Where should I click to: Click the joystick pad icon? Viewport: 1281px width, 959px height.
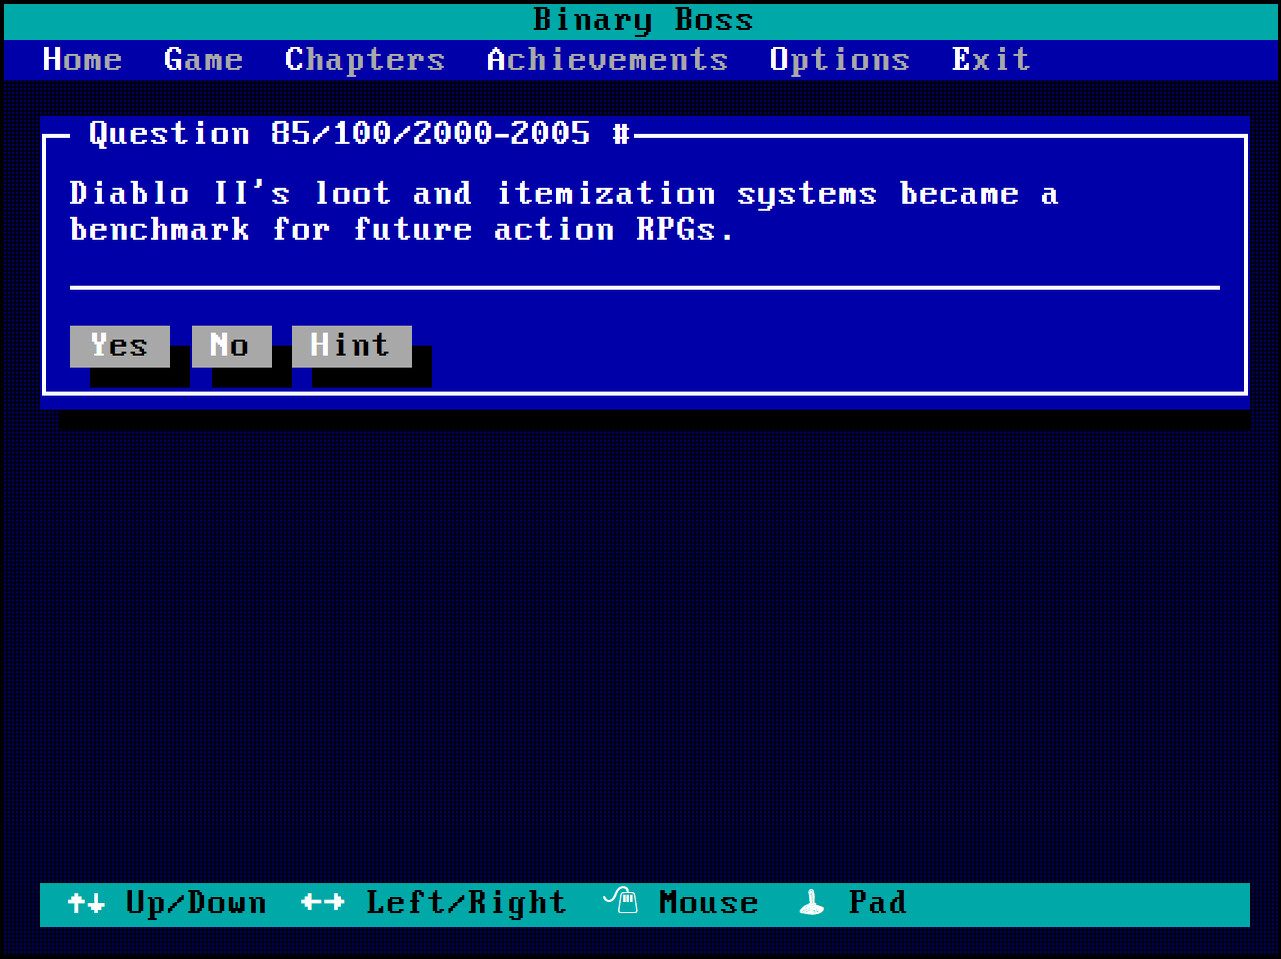click(812, 903)
